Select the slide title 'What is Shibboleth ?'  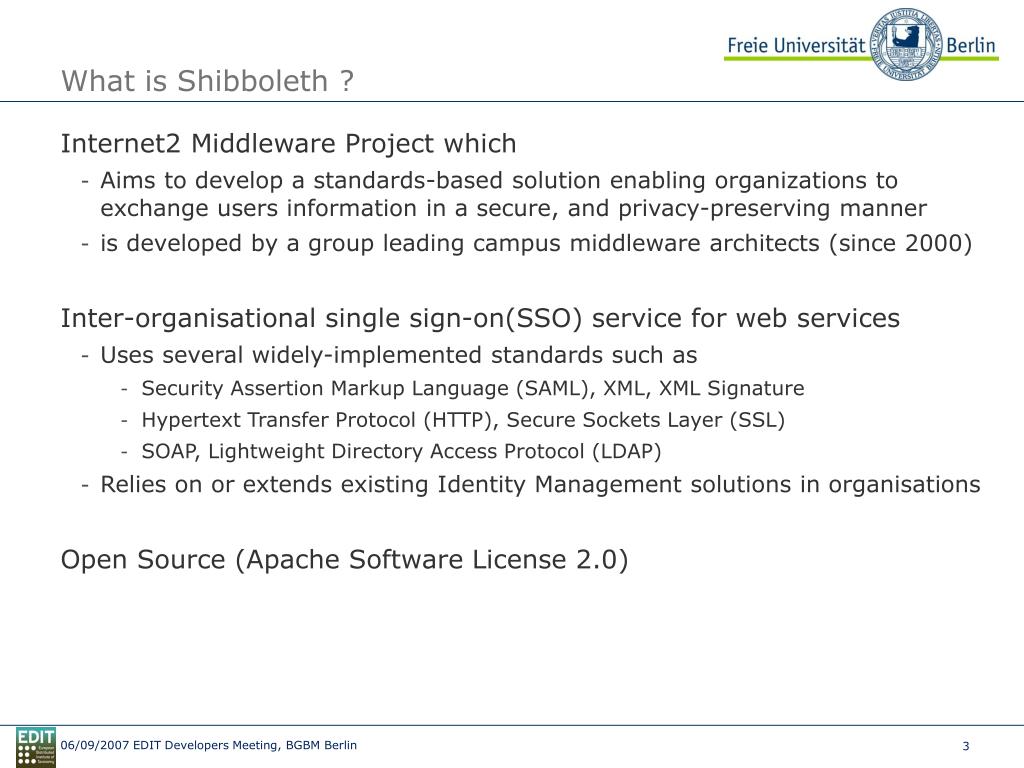208,81
